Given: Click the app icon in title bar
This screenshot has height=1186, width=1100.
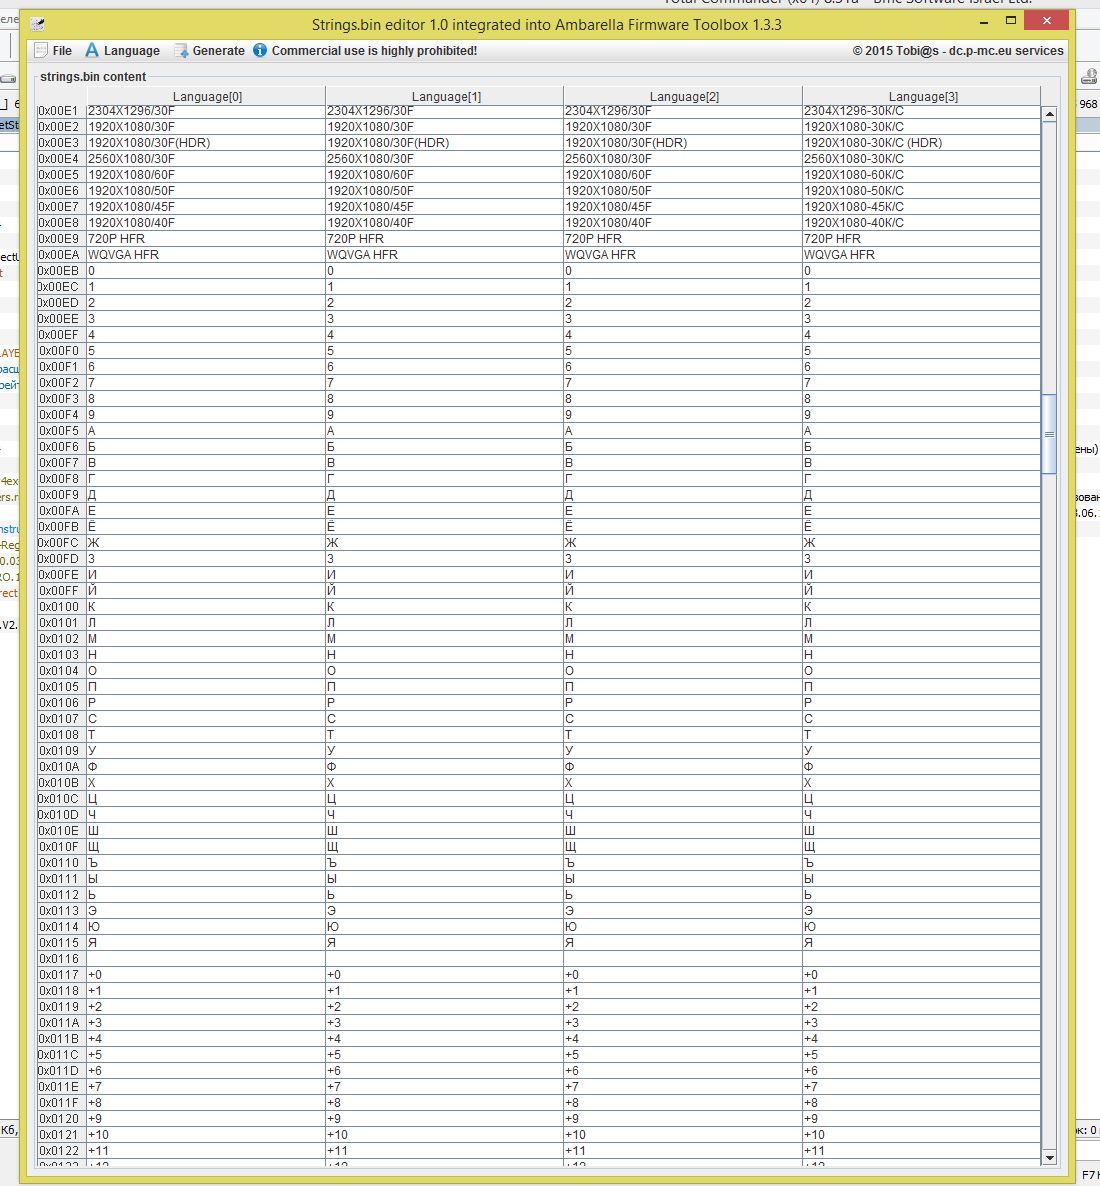Looking at the screenshot, I should pos(38,24).
